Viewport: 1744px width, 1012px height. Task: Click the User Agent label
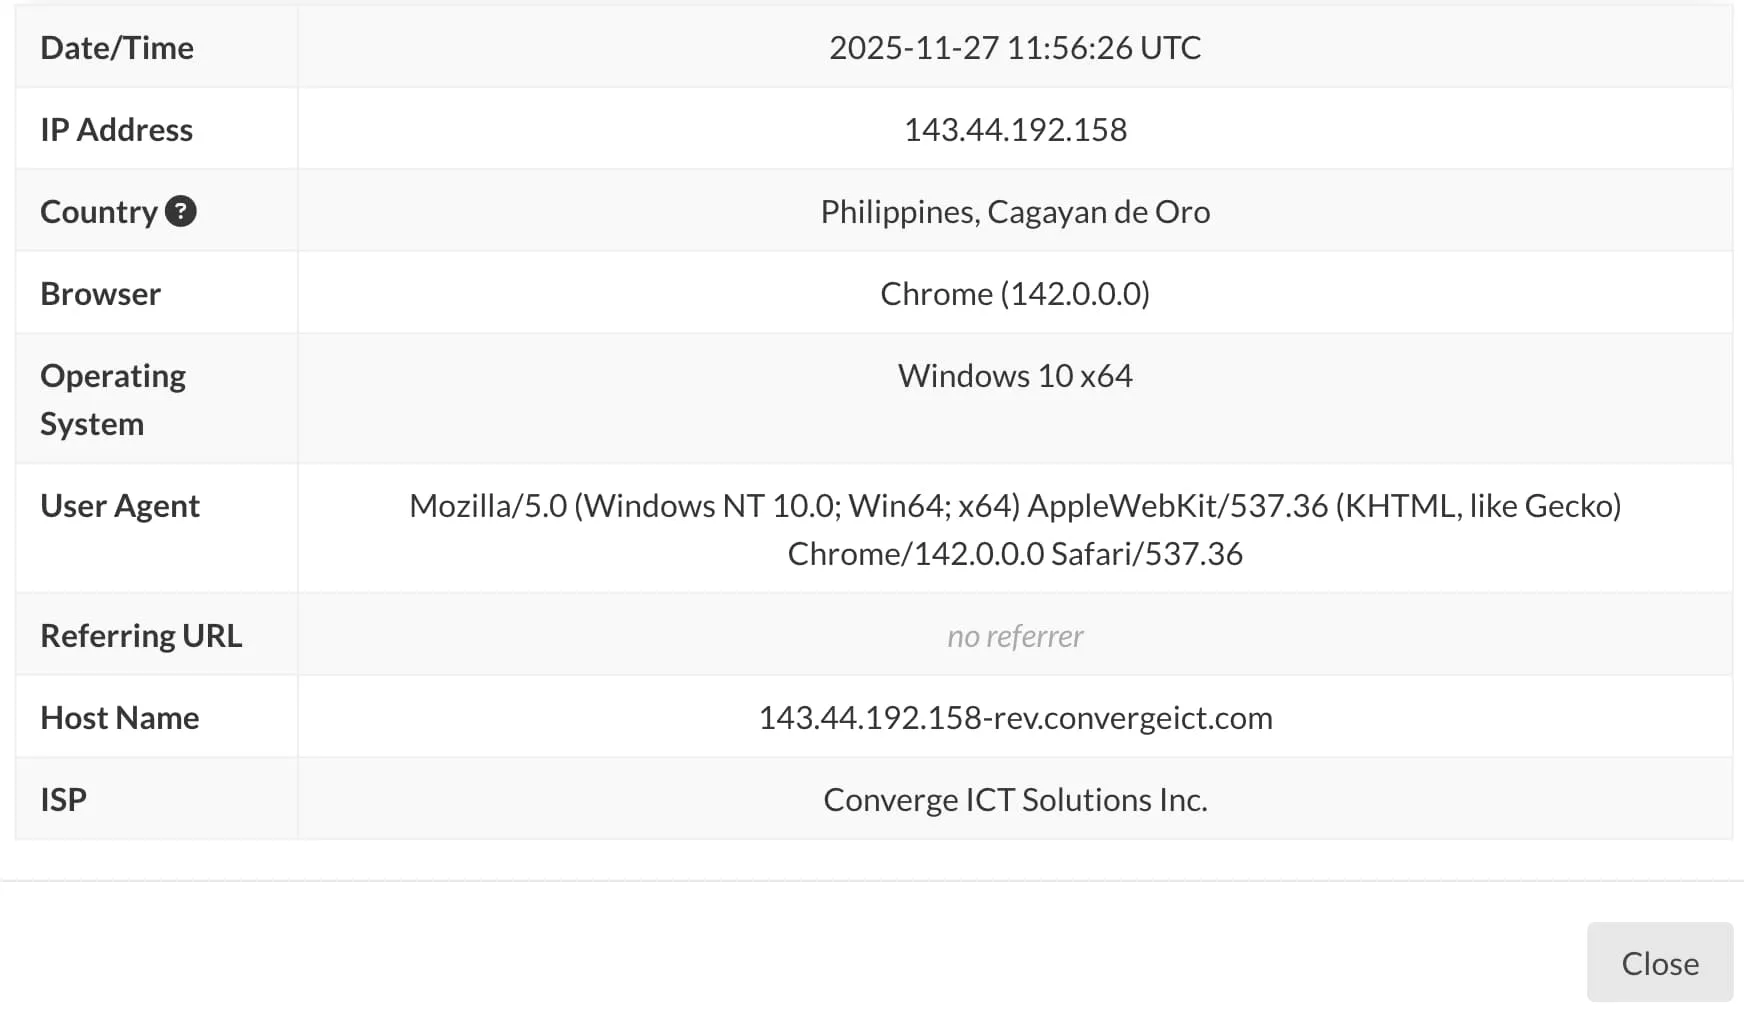tap(120, 506)
